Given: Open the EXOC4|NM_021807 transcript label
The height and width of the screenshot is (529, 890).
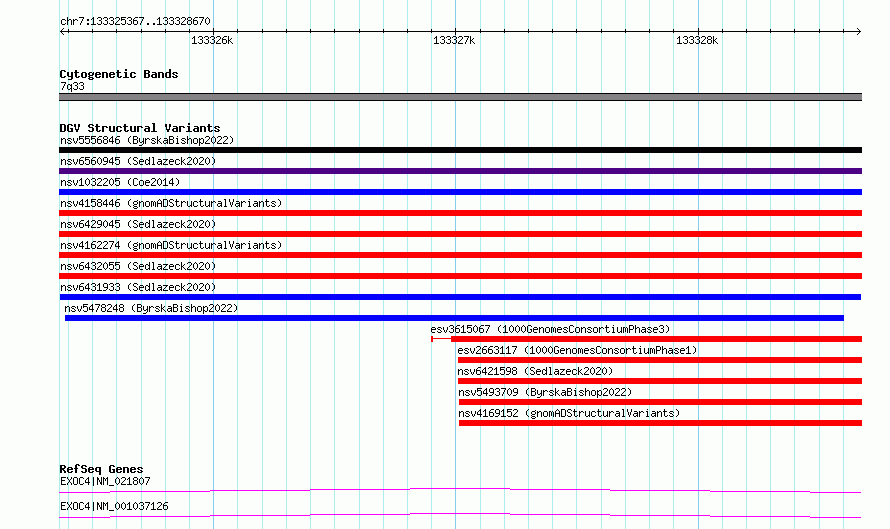Looking at the screenshot, I should coord(105,481).
